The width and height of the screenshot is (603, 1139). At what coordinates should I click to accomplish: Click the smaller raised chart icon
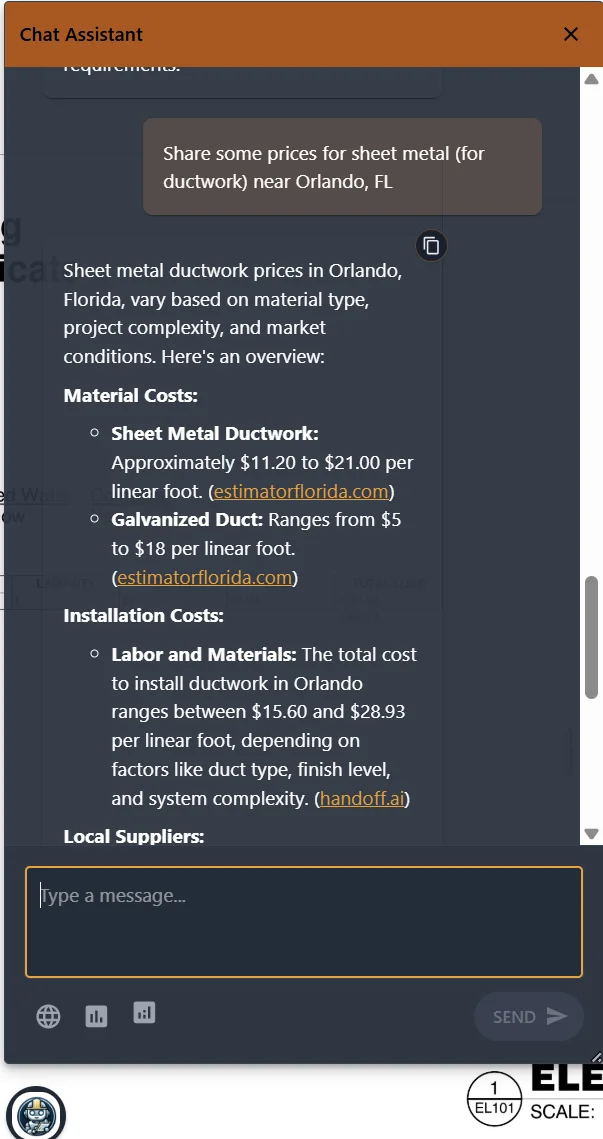(x=144, y=1013)
